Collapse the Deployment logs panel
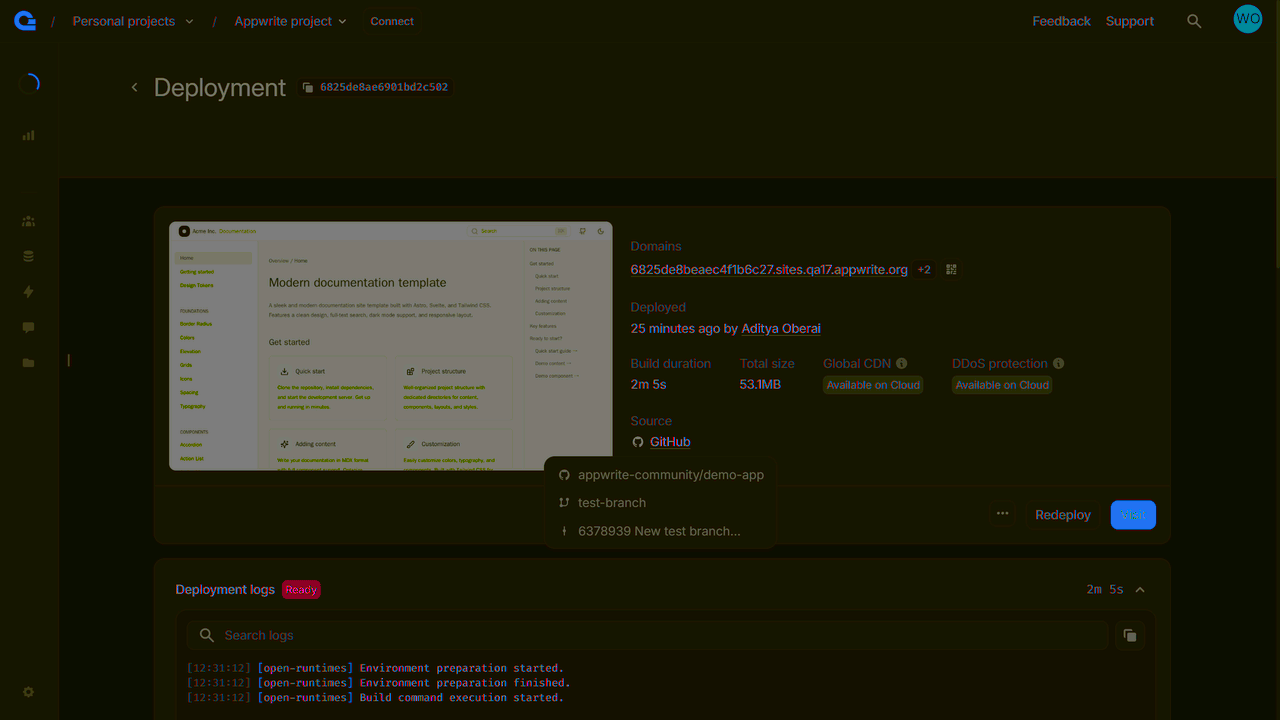 click(1139, 589)
